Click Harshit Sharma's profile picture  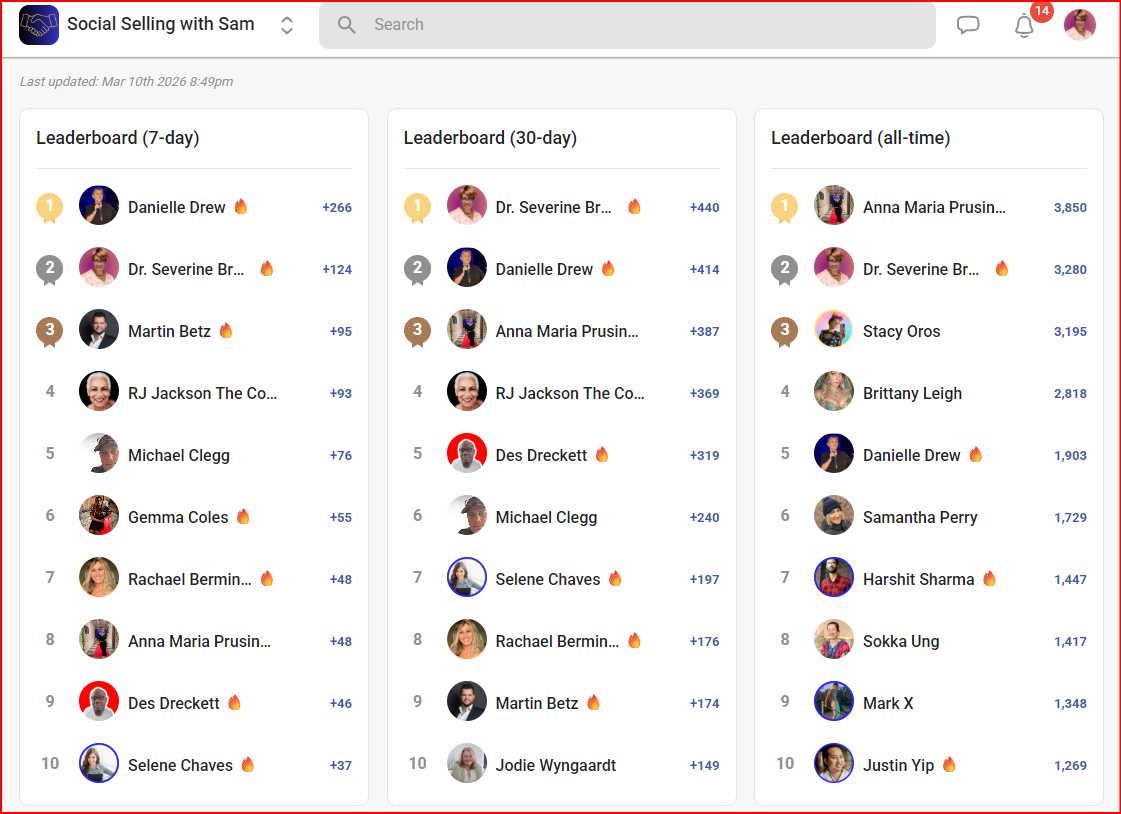[x=833, y=578]
